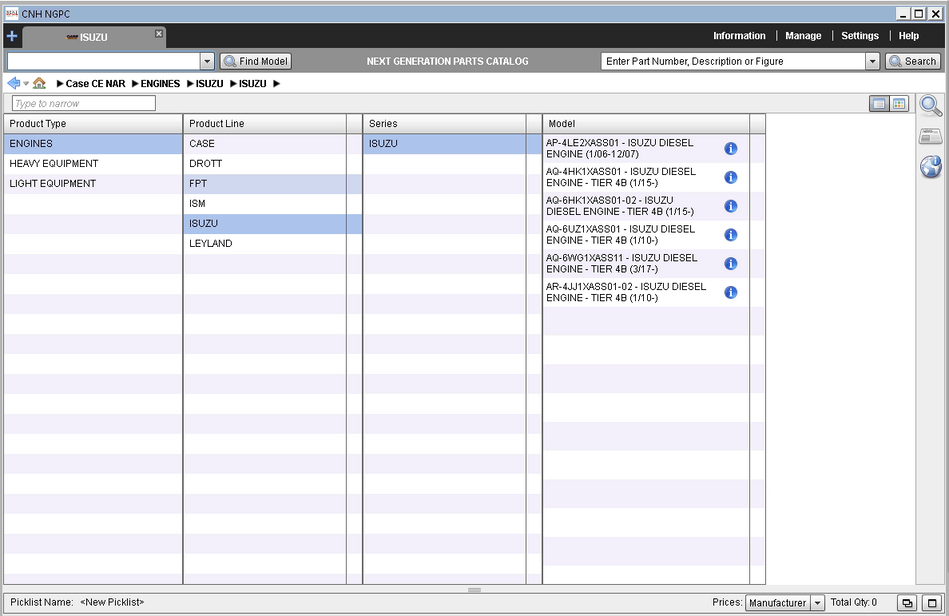Click the Search button
Image resolution: width=949 pixels, height=616 pixels.
point(912,61)
